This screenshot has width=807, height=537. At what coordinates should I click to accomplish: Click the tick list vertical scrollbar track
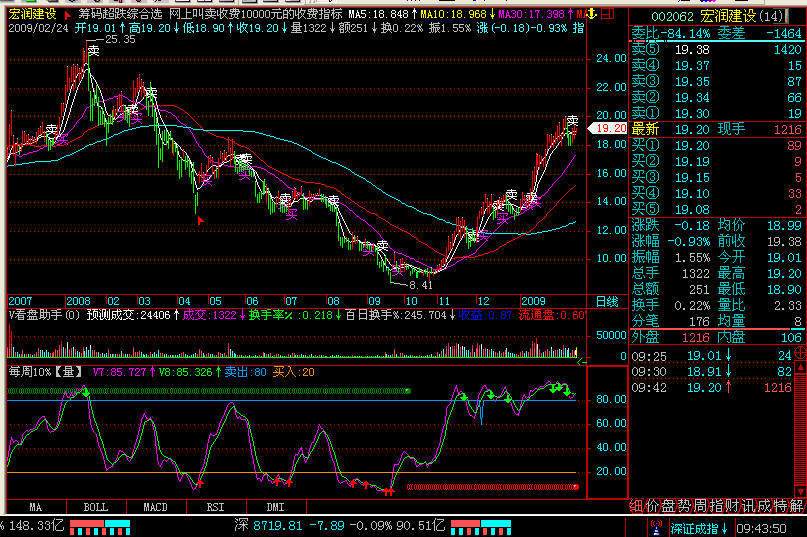point(800,429)
